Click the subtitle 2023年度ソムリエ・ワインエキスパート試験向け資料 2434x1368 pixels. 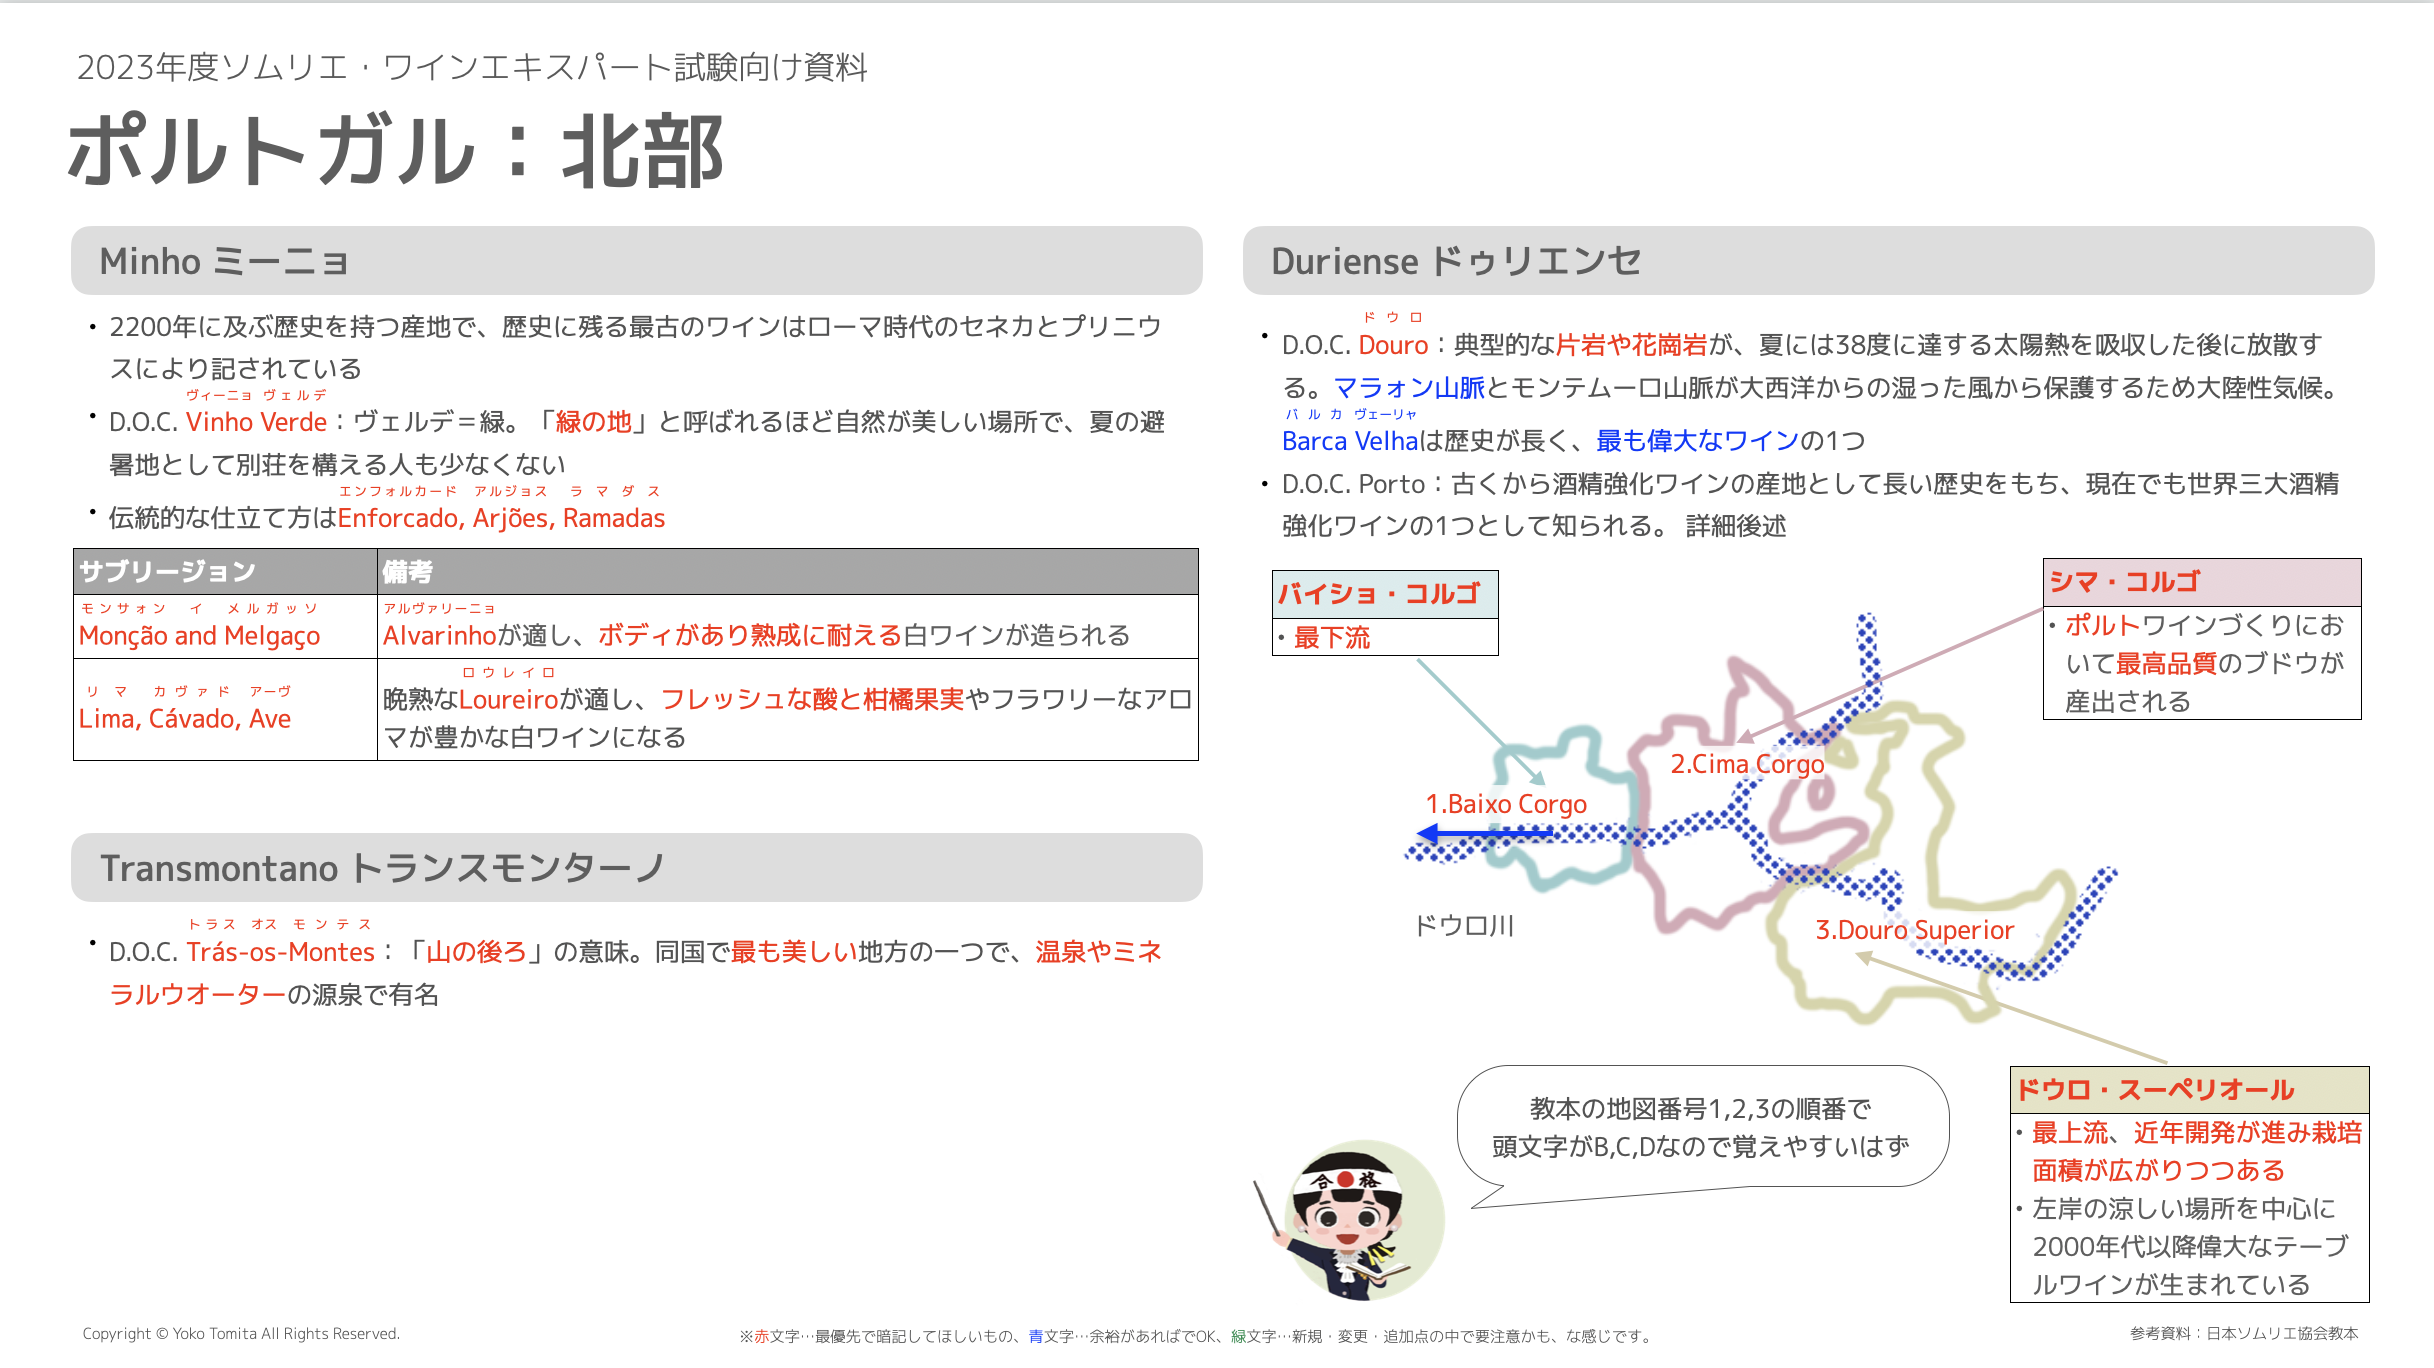pos(472,67)
